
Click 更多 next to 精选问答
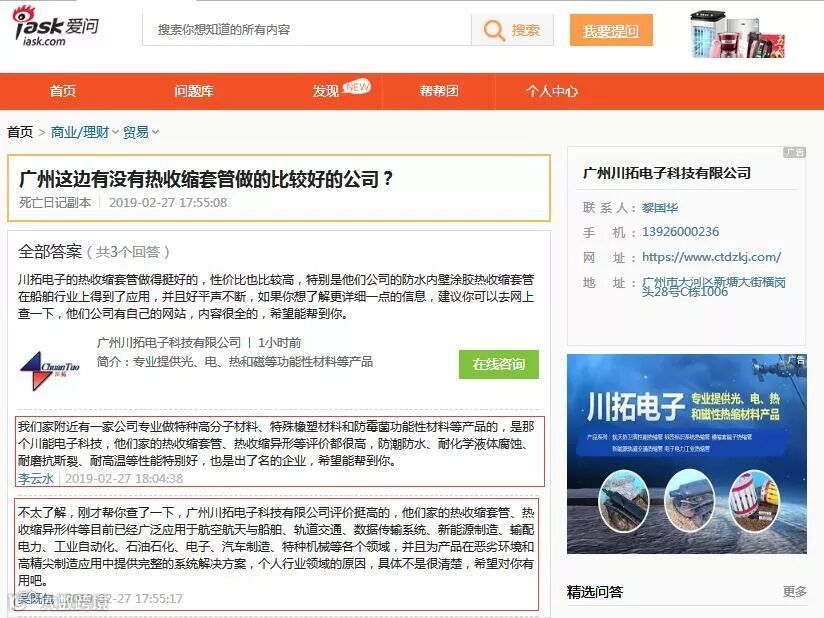tap(795, 592)
